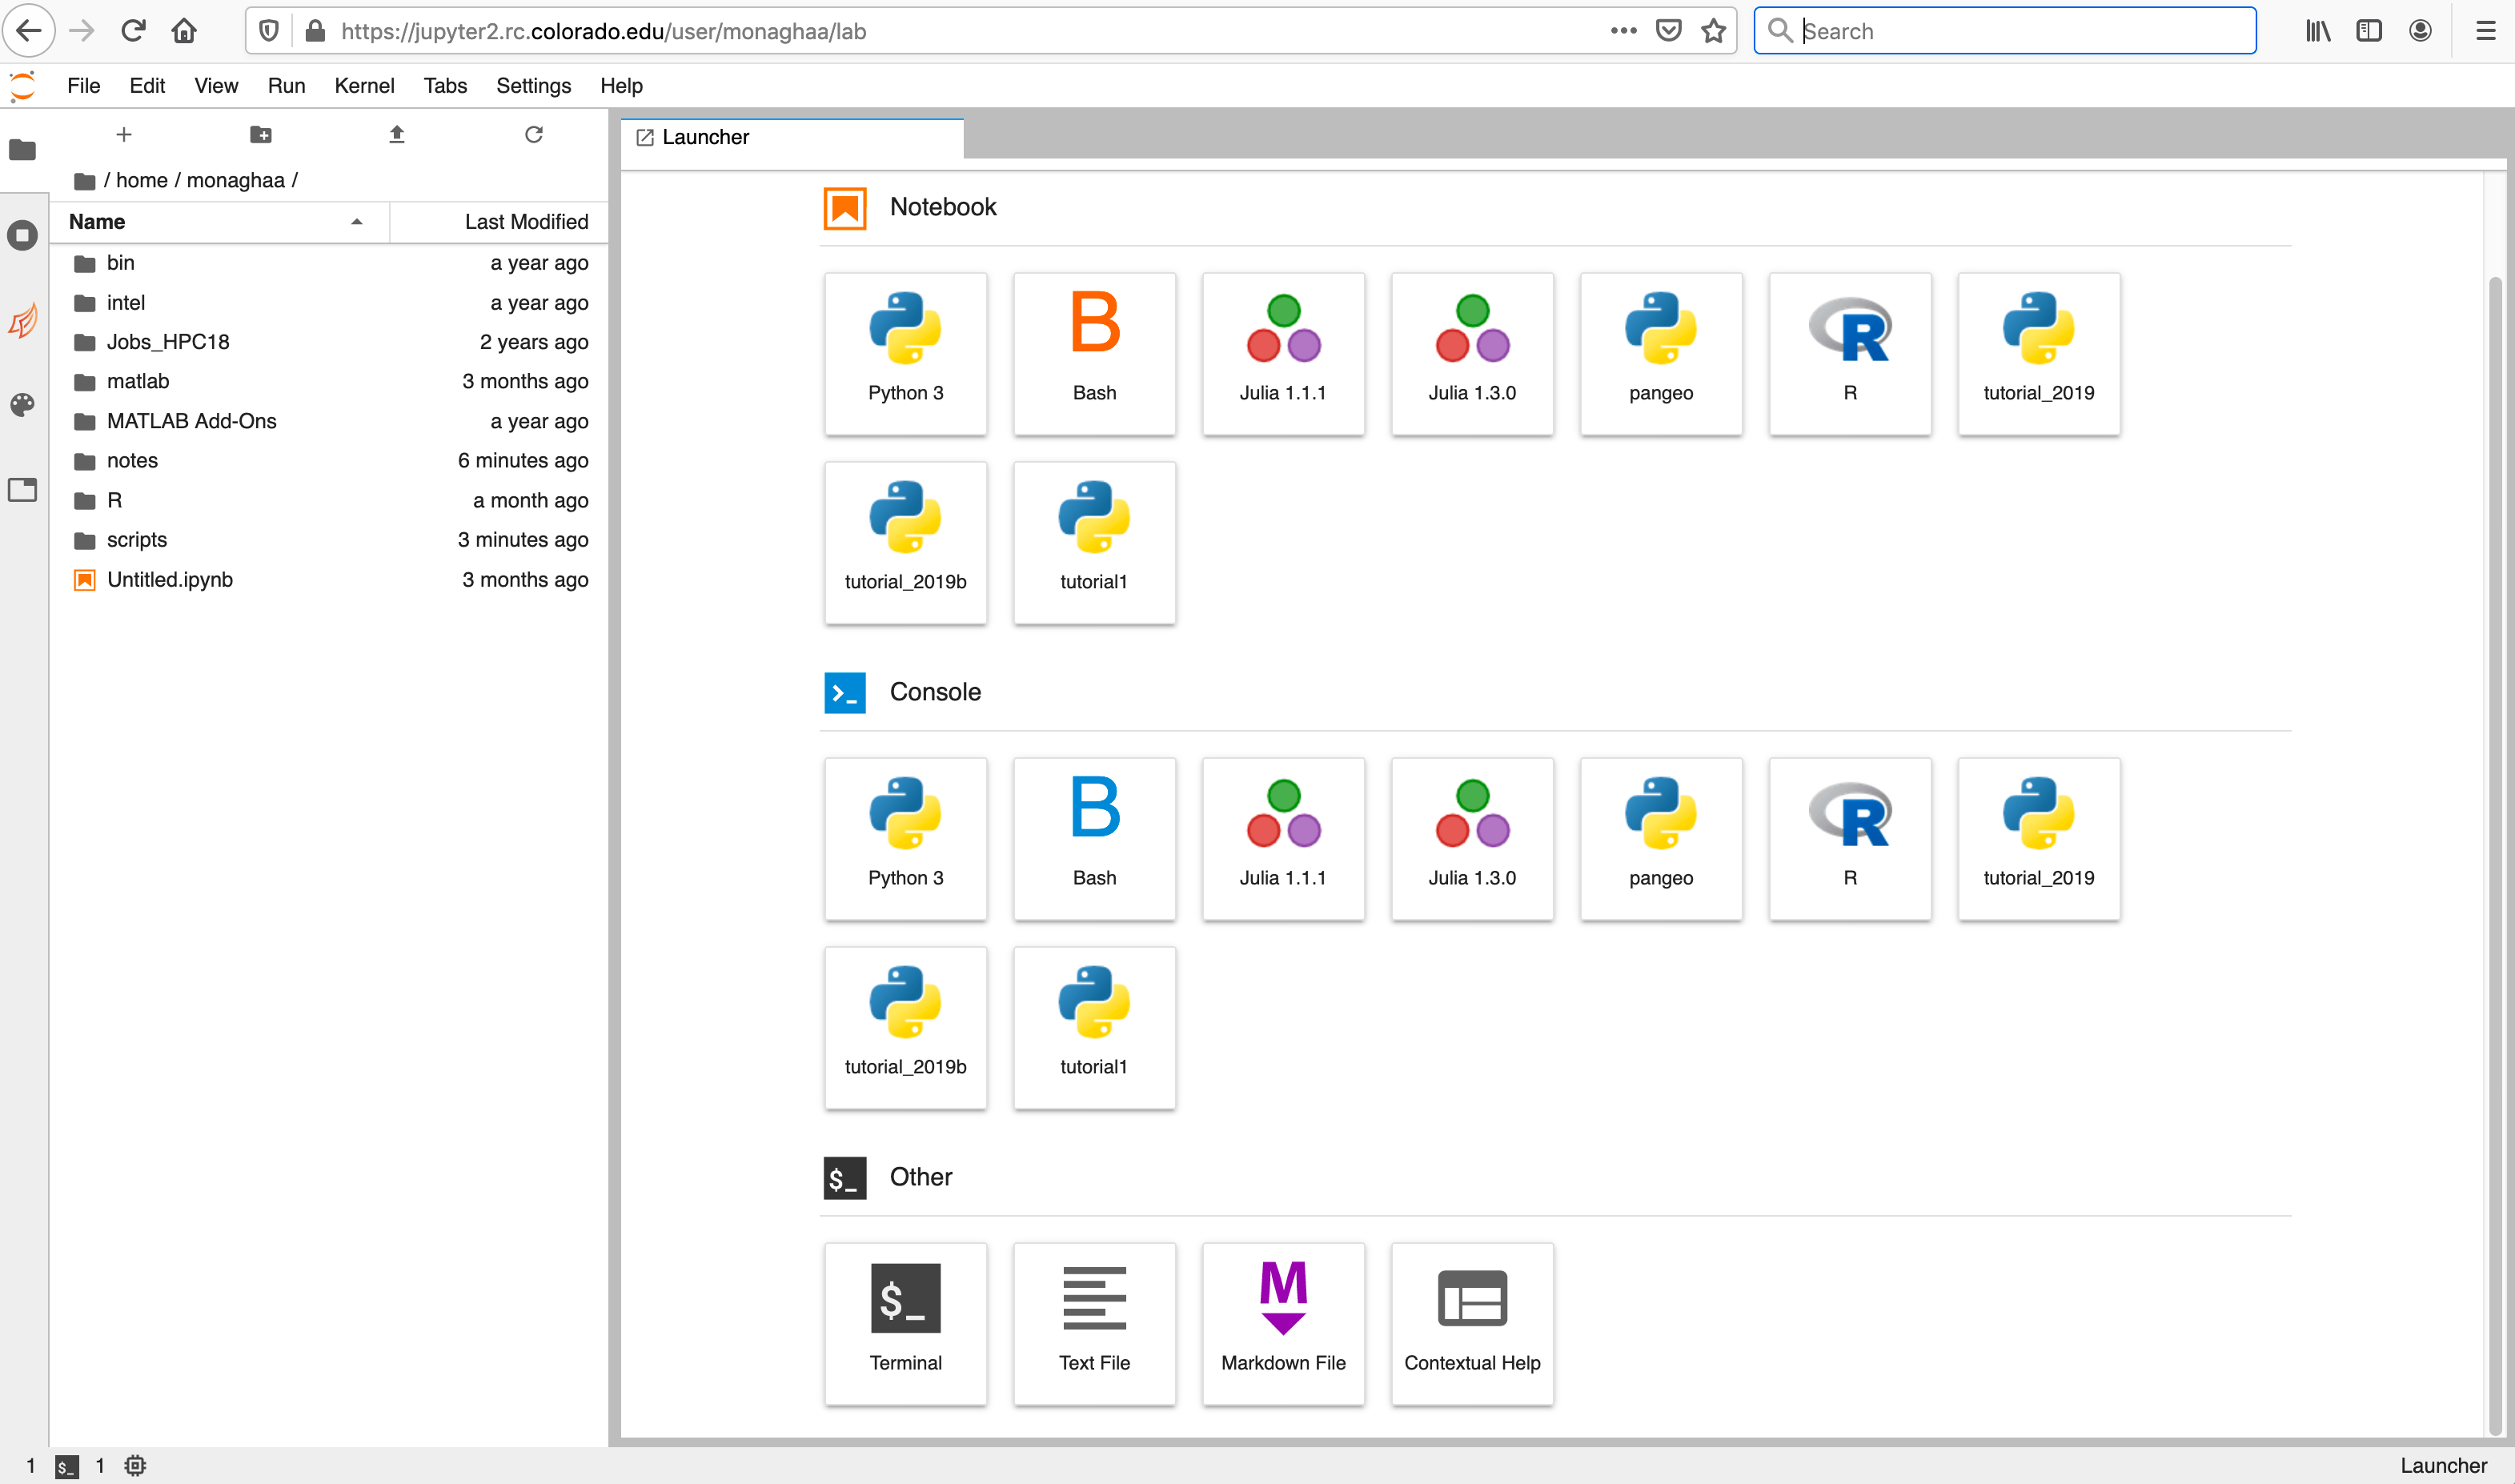
Task: Open the Dask extension sidebar panel
Action: (22, 320)
